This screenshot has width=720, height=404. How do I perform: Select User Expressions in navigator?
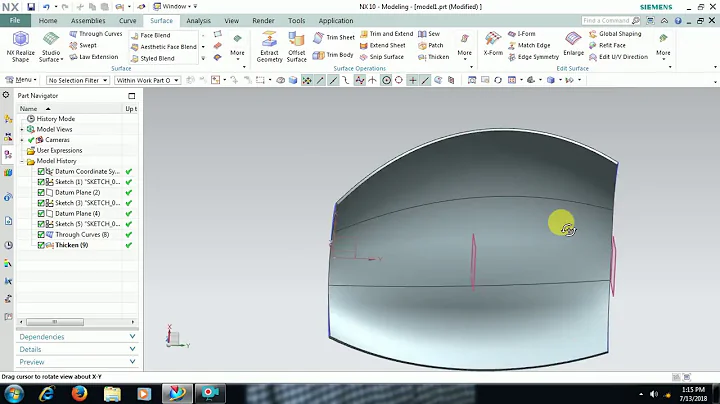click(59, 151)
